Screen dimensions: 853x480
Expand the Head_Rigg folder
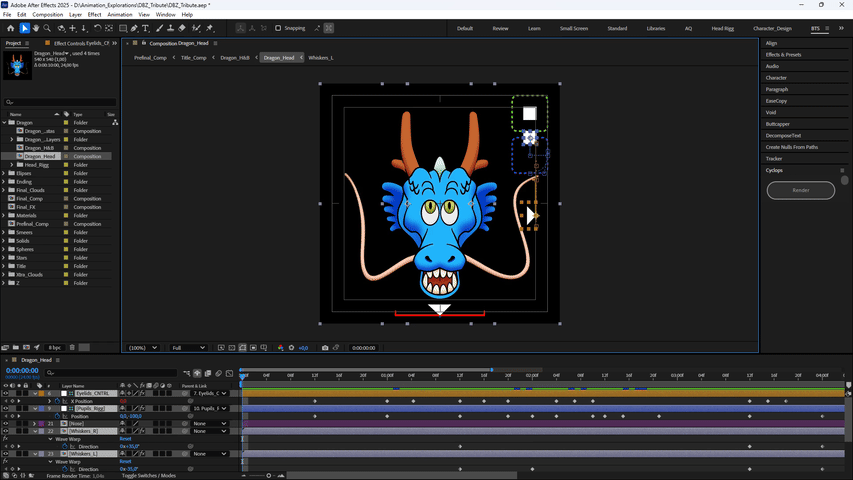tap(11, 164)
